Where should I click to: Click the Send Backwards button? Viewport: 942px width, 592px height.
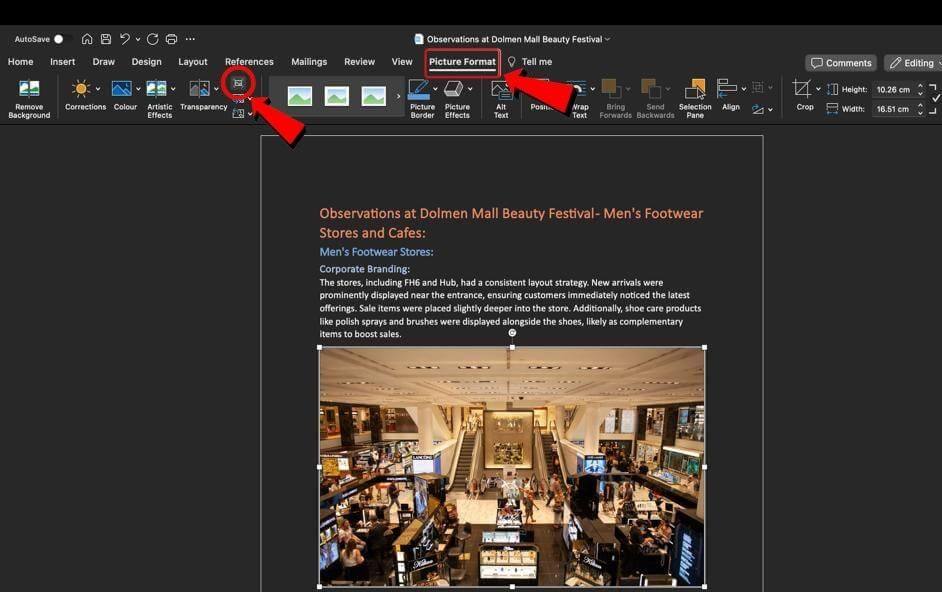655,97
